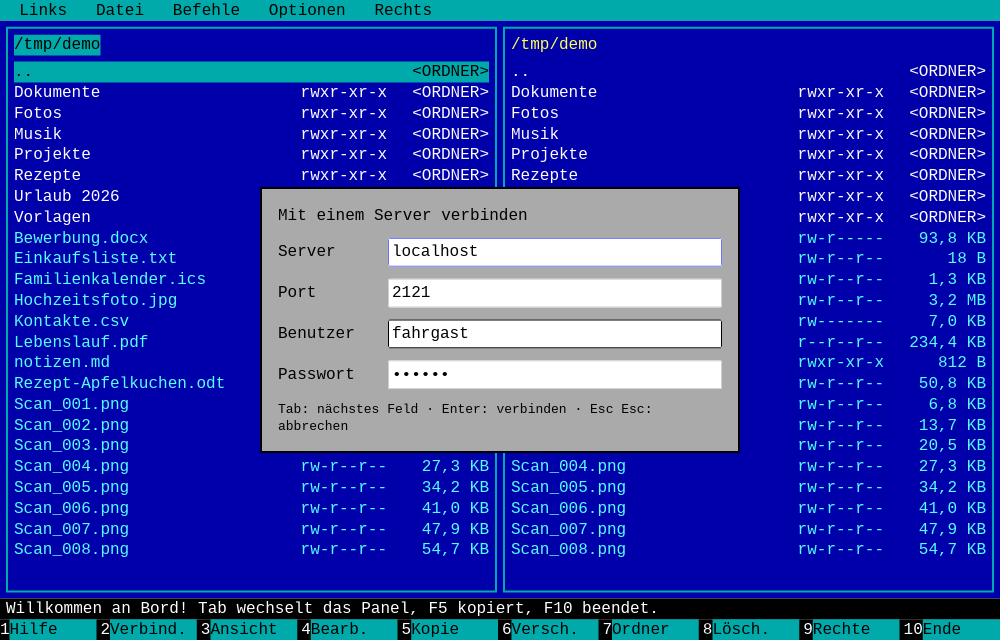Select Musik folder in right panel
1000x640 pixels.
(748, 134)
